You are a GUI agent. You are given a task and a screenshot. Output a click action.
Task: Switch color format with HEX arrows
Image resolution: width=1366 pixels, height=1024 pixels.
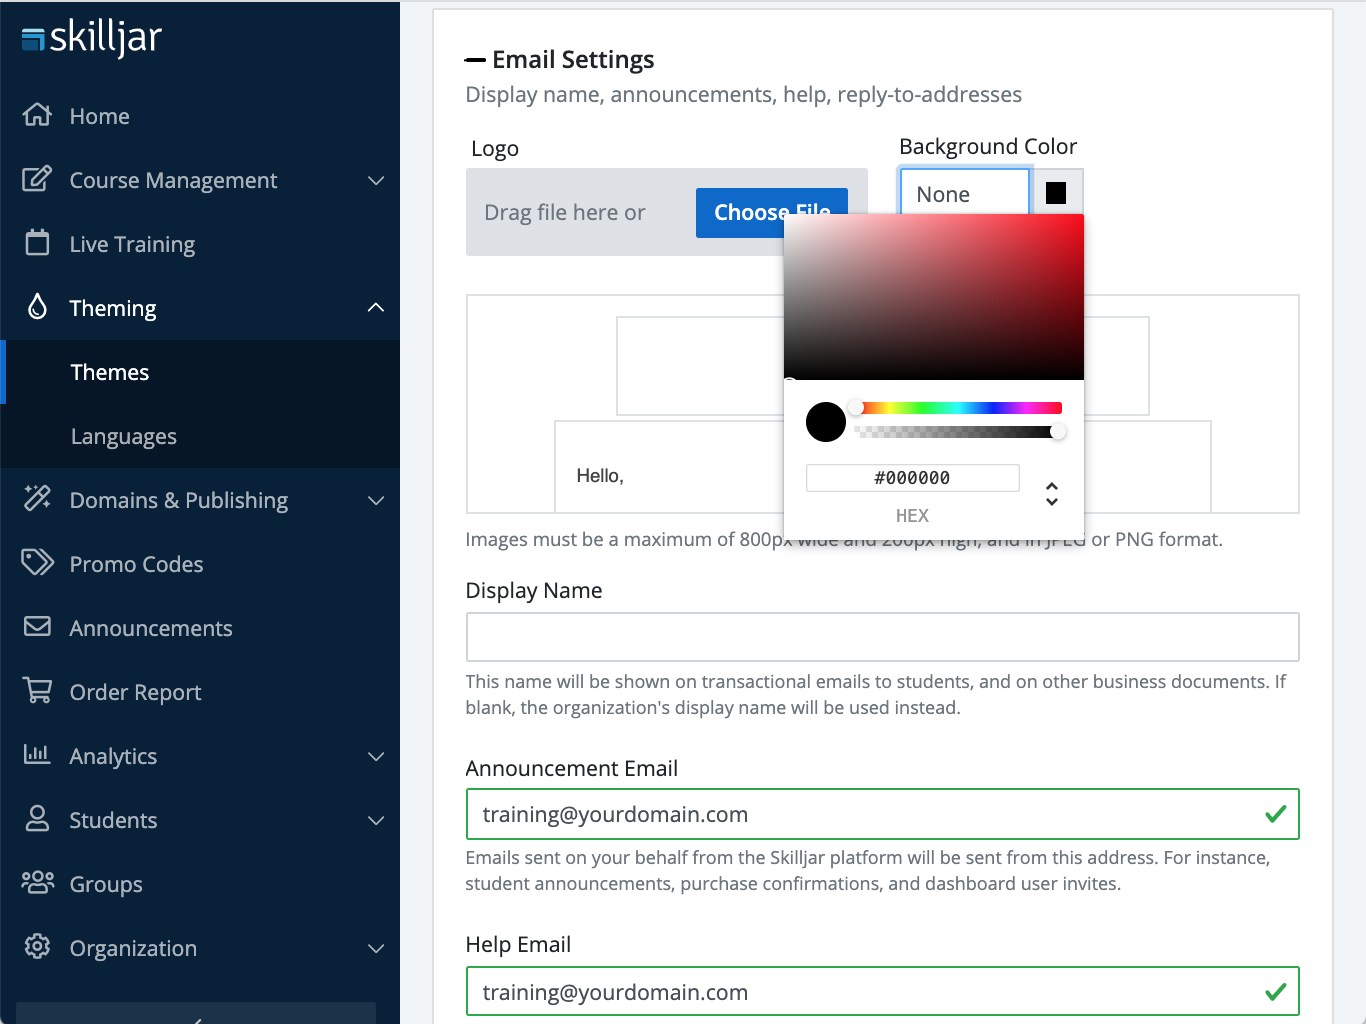tap(1052, 493)
